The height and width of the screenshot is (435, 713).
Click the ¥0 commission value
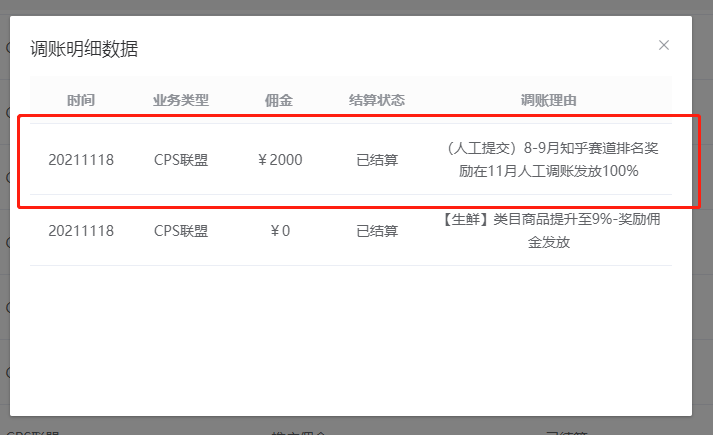[x=280, y=231]
